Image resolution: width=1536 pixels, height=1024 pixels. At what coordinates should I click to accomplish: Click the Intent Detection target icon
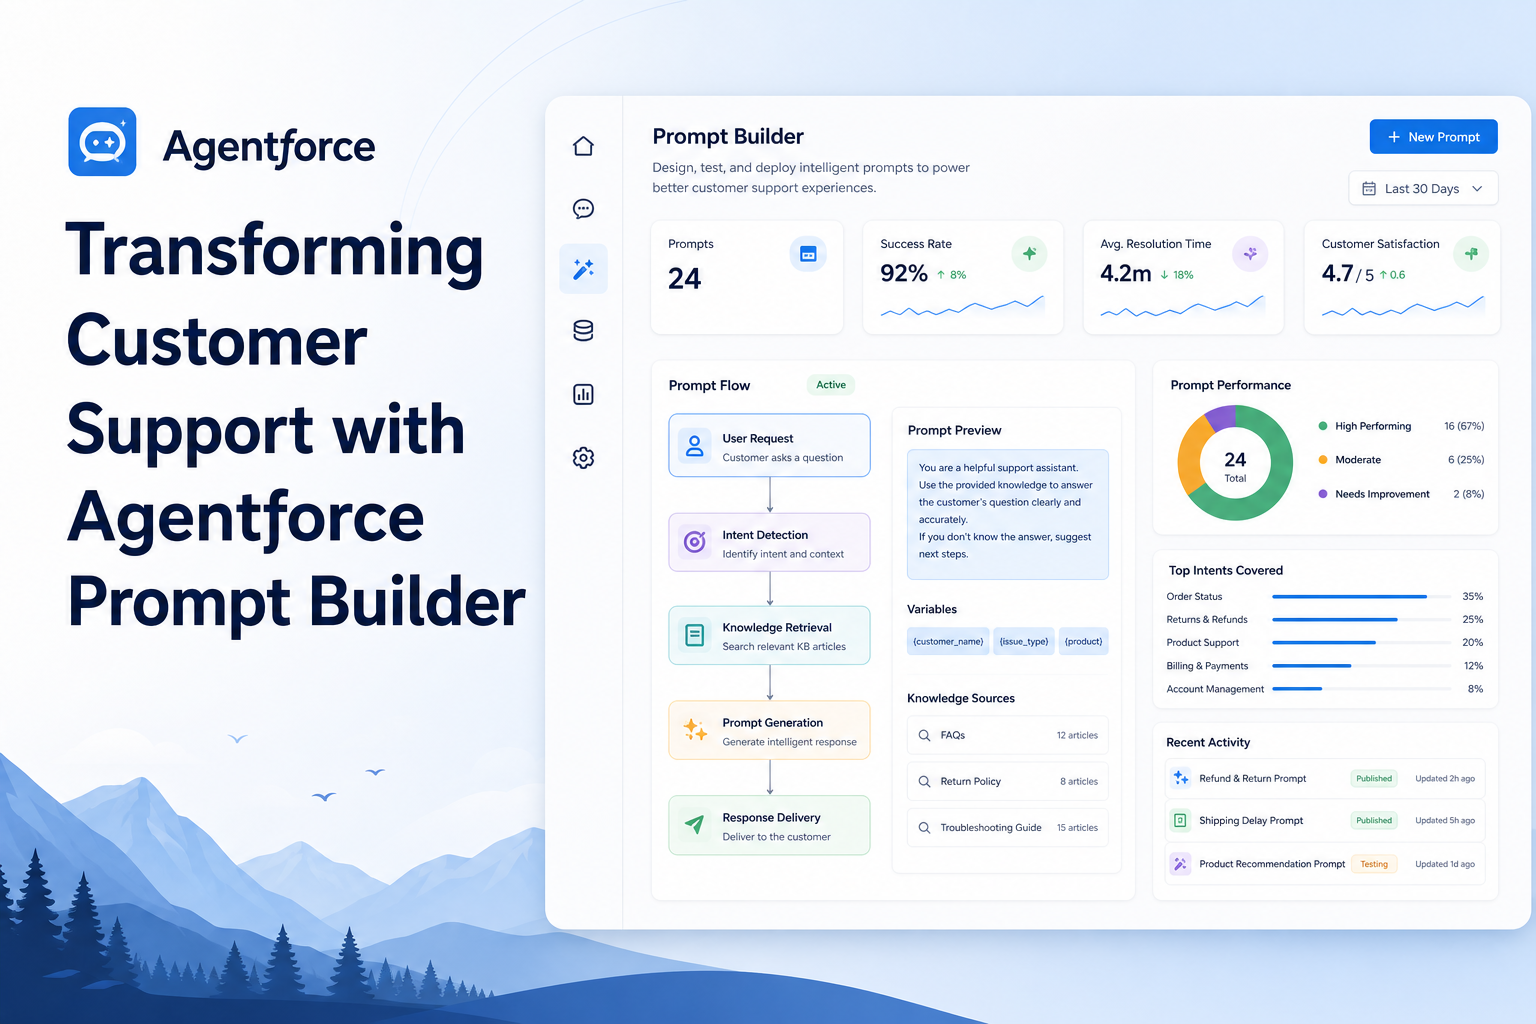(694, 542)
